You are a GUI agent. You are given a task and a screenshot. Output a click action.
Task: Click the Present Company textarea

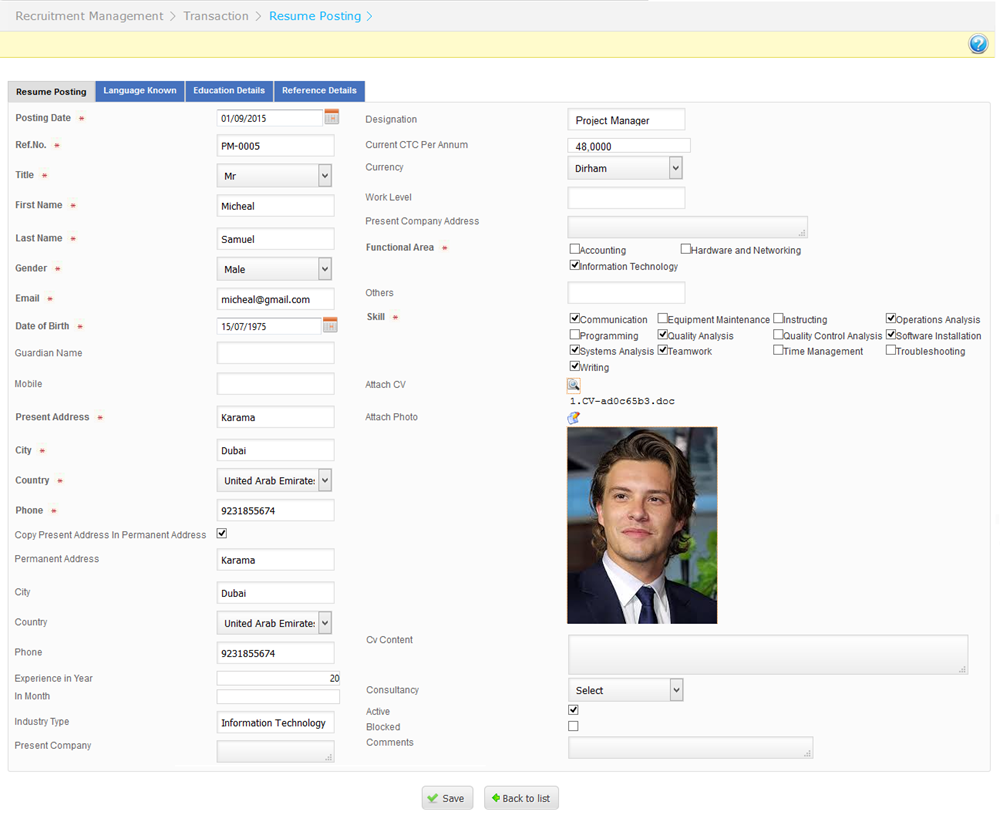[x=276, y=751]
